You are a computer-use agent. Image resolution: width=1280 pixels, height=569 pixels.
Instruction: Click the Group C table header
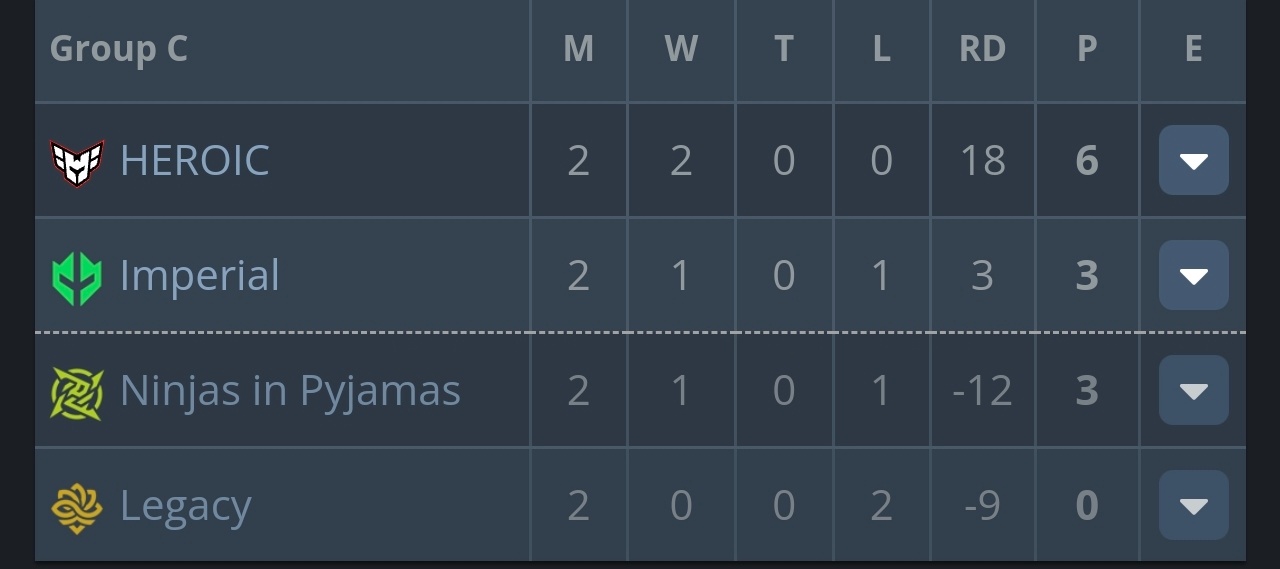(x=119, y=48)
